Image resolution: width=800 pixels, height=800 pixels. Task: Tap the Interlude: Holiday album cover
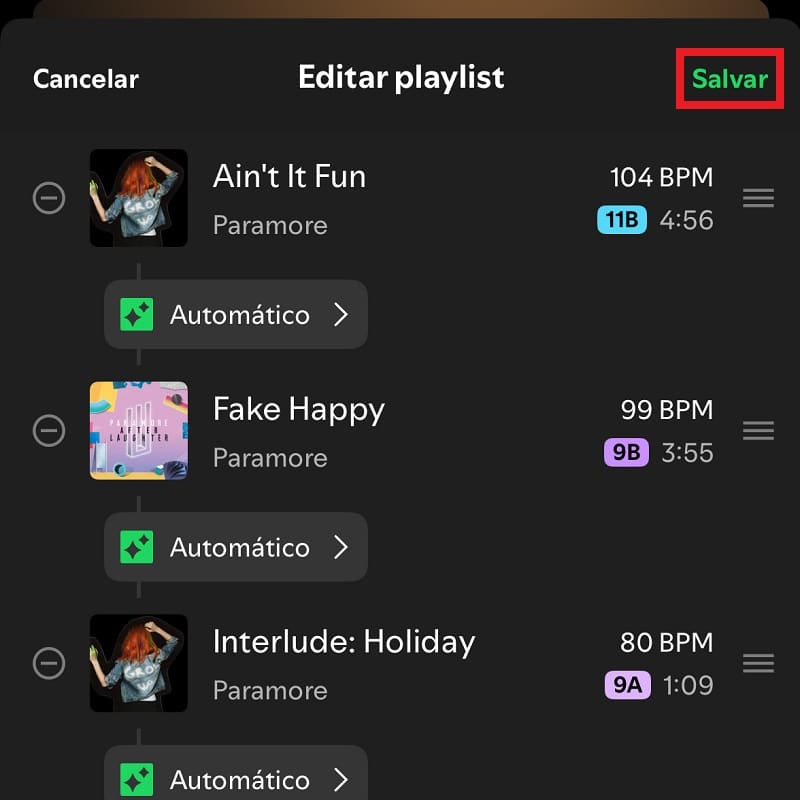(139, 663)
